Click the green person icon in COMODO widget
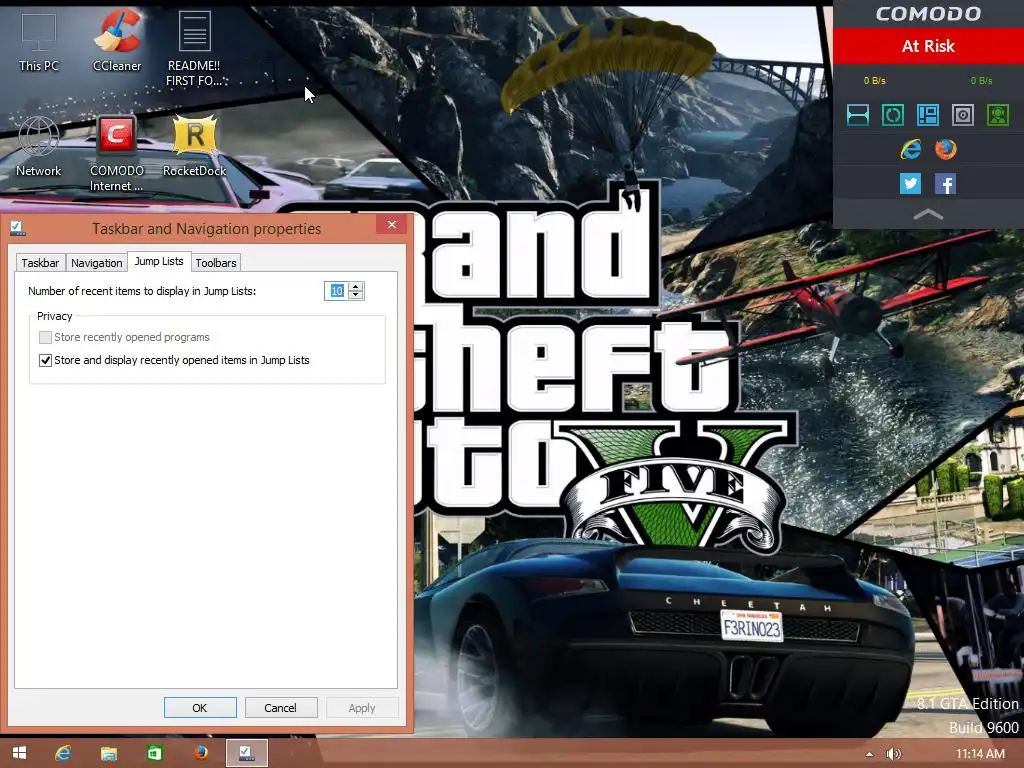The width and height of the screenshot is (1024, 768). pyautogui.click(x=998, y=115)
